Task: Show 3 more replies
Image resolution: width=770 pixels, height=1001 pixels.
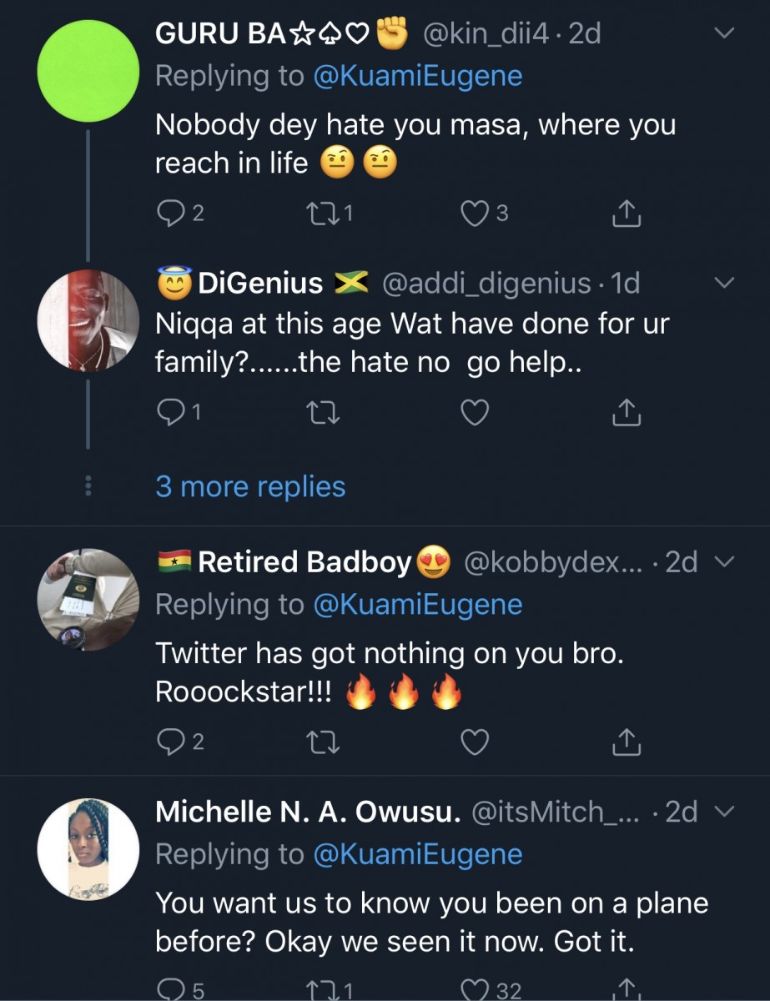Action: tap(250, 487)
